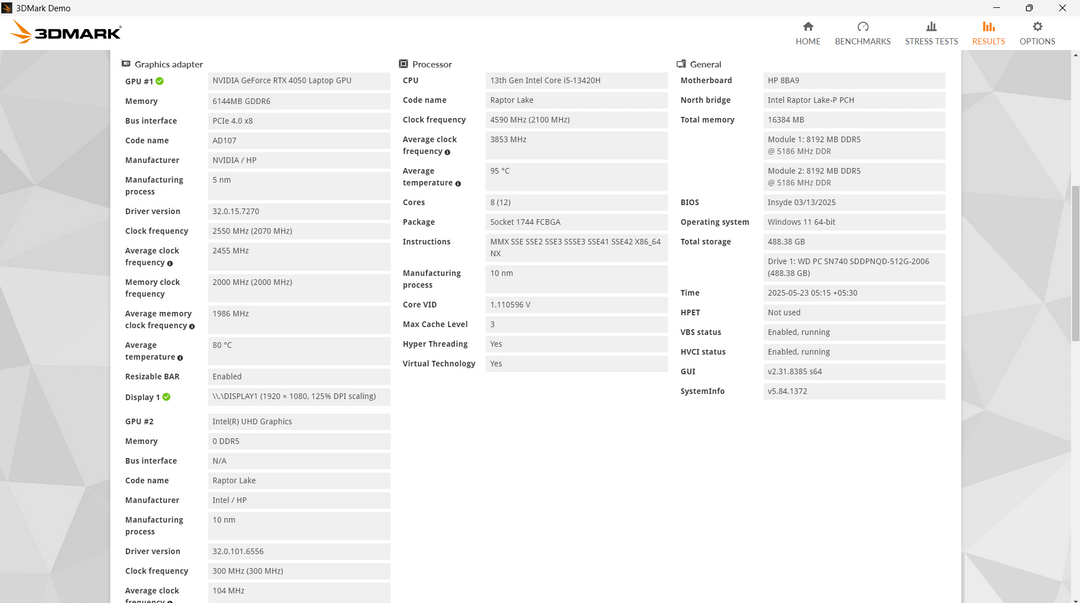This screenshot has width=1080, height=603.
Task: Close the 3DMark Demo window
Action: [1062, 8]
